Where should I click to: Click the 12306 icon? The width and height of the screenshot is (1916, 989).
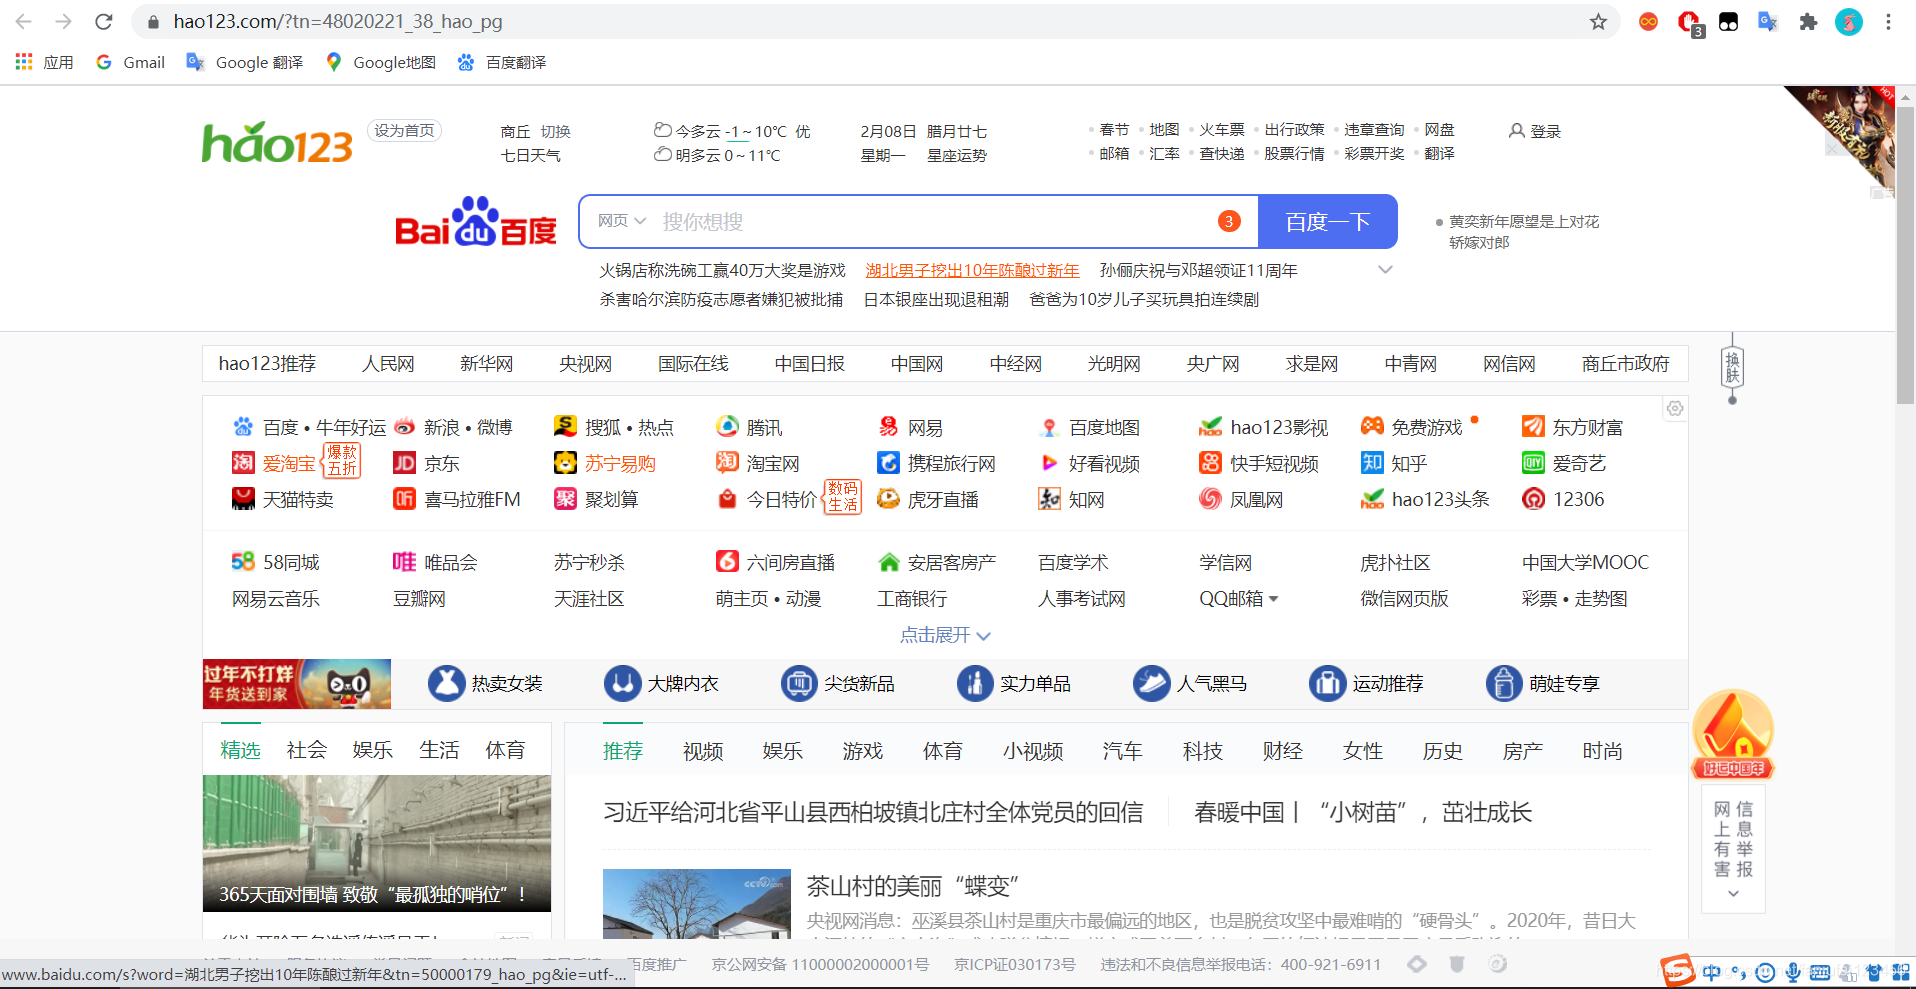click(1533, 499)
